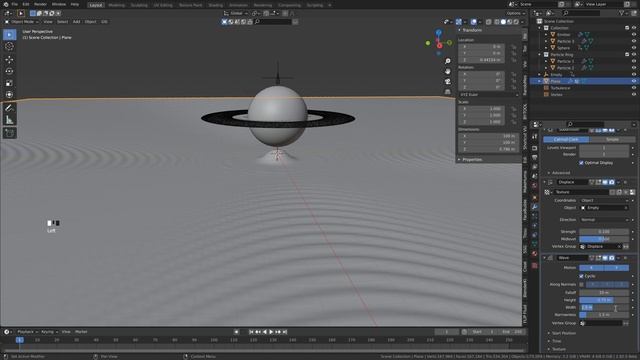Viewport: 640px width, 360px height.
Task: Click the Blender logo menu icon
Action: tap(6, 4)
